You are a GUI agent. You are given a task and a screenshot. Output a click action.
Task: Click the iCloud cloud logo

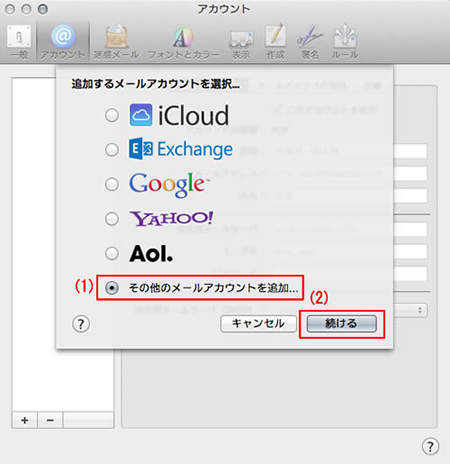pyautogui.click(x=141, y=115)
